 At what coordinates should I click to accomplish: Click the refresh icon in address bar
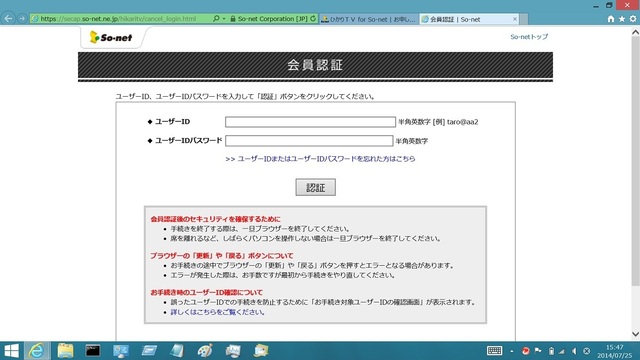[x=313, y=19]
